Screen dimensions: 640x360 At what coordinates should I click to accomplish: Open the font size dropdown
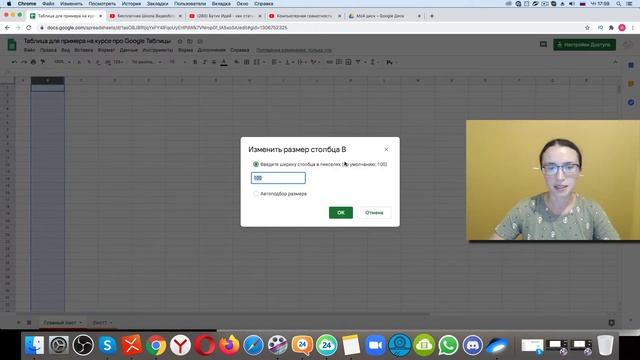[x=178, y=62]
